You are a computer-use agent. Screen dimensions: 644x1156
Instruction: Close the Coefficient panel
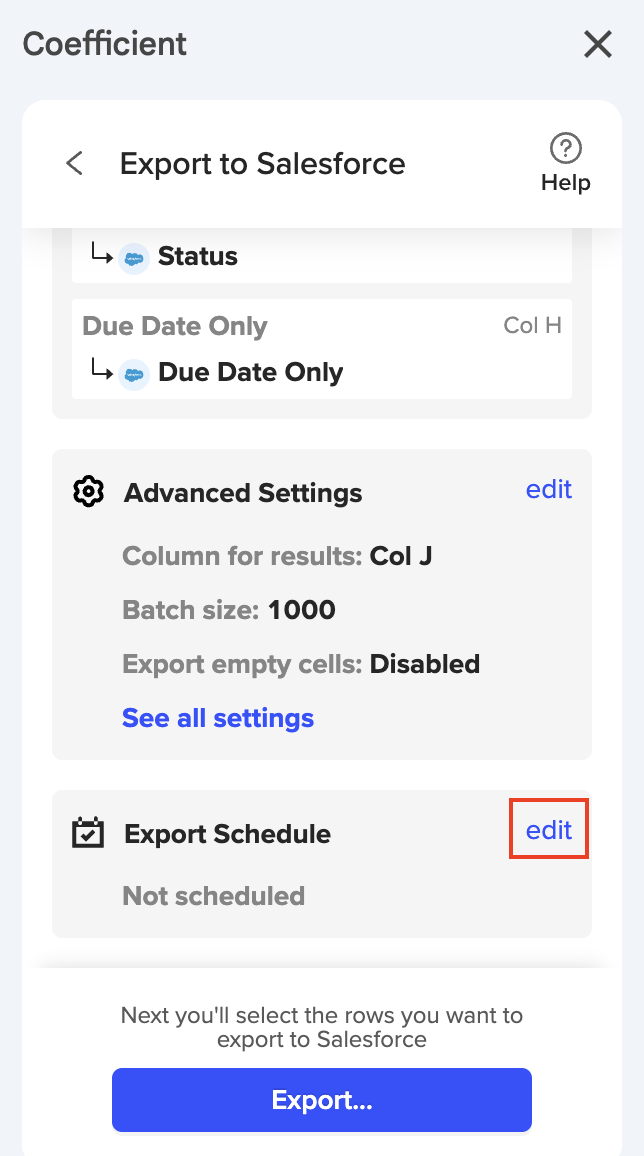point(597,44)
